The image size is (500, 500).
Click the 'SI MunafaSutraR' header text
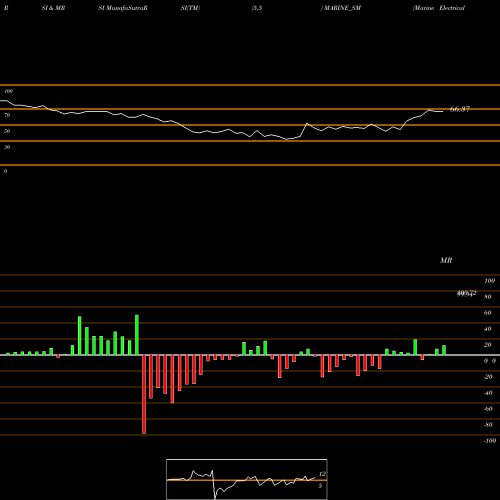(123, 8)
